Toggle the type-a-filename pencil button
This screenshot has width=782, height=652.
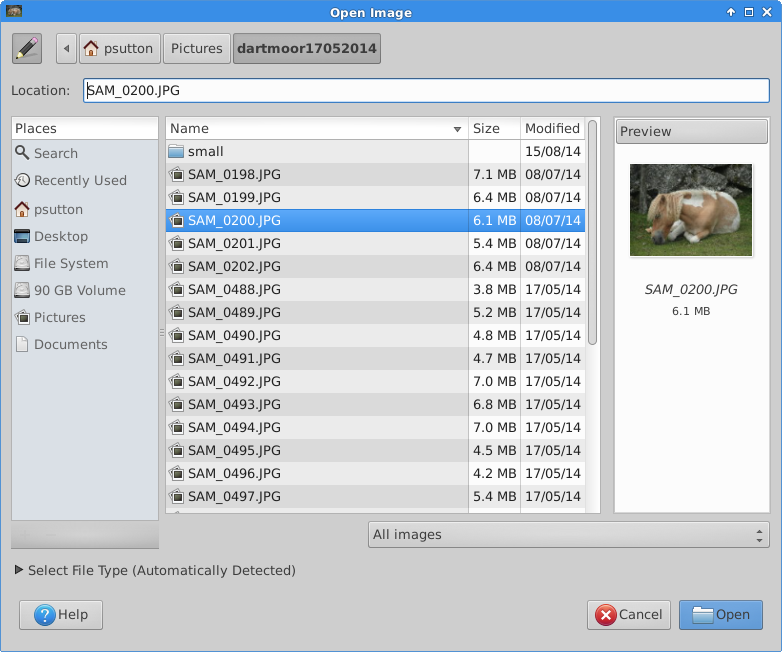[27, 48]
